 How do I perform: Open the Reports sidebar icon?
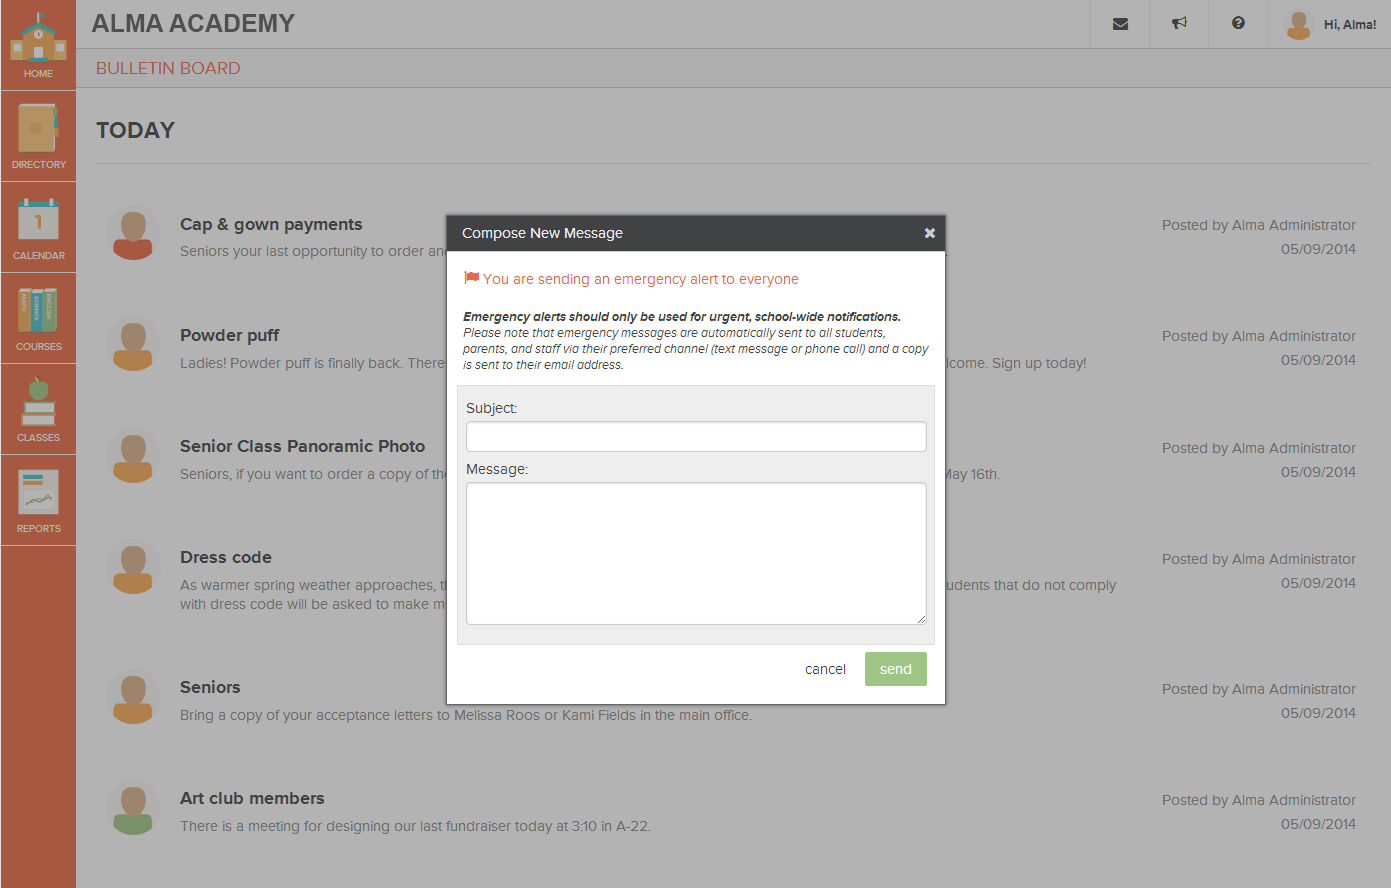38,494
